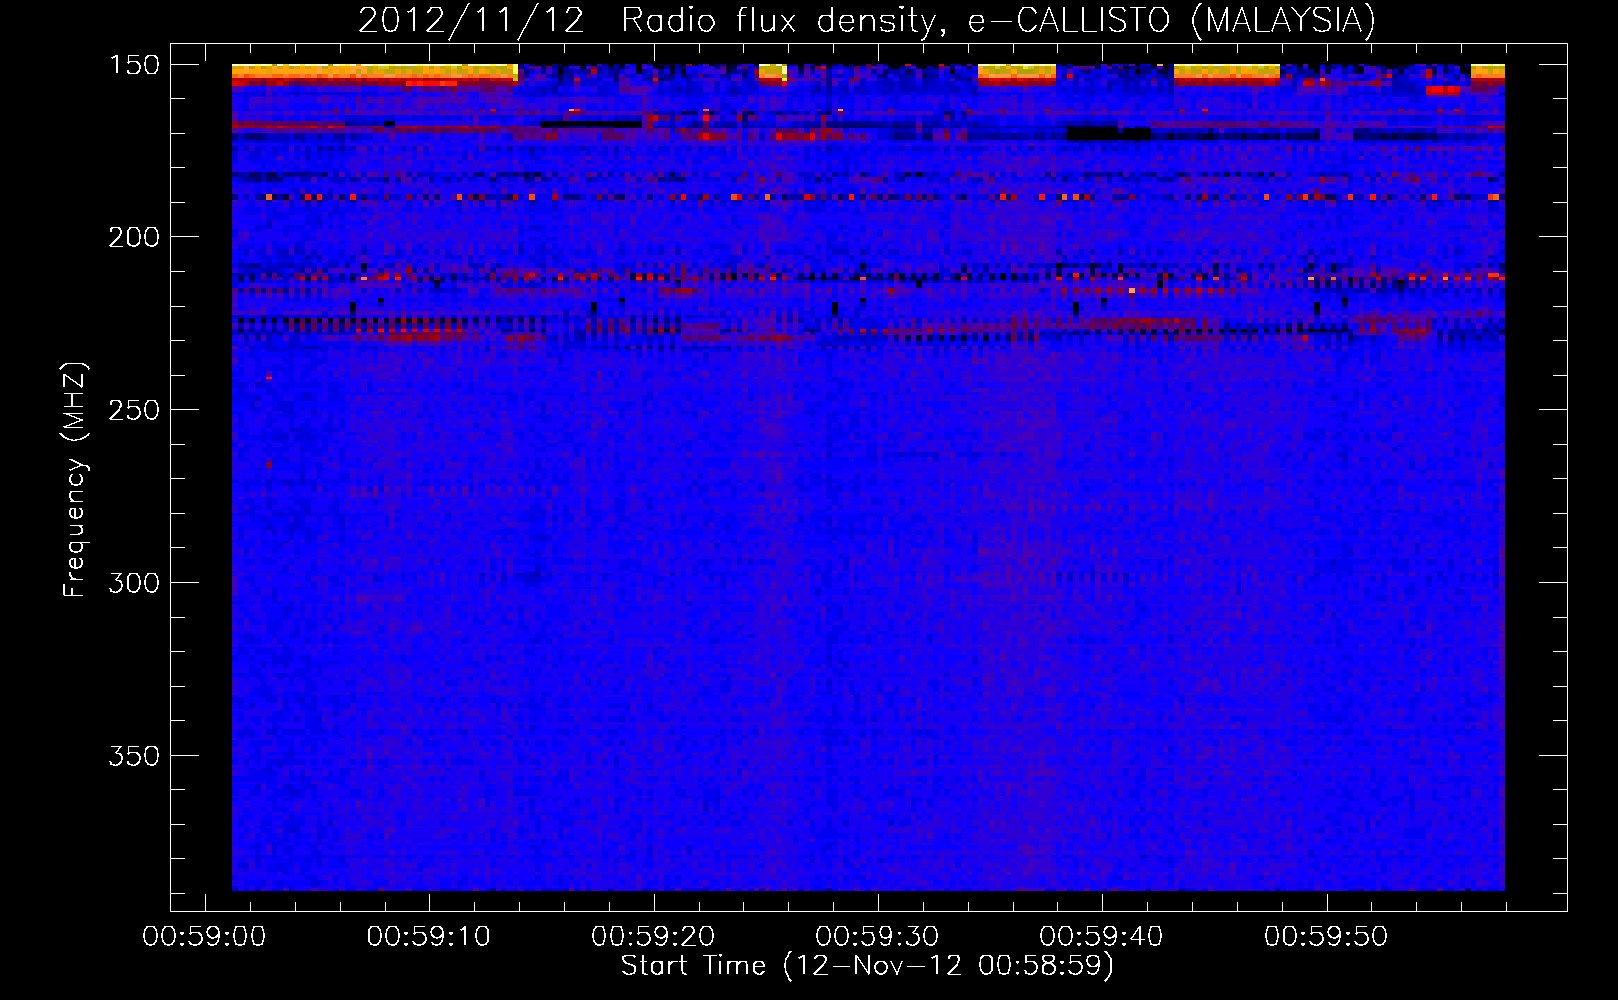Click the 'Start Time (12-Nov-12 00:58:59)' label
This screenshot has width=1618, height=1000.
pos(867,966)
